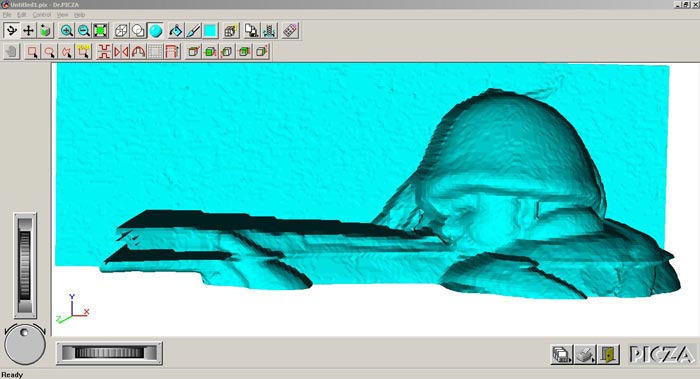Select the polygon freeform selection tool
Viewport: 700px width, 379px height.
click(66, 51)
